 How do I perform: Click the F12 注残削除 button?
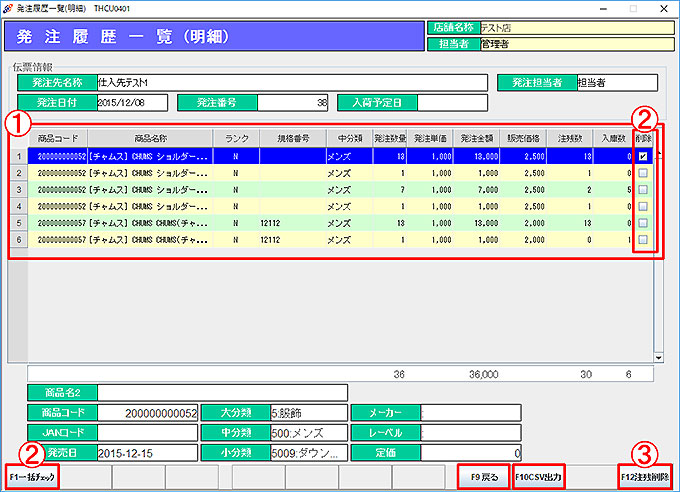[x=645, y=477]
